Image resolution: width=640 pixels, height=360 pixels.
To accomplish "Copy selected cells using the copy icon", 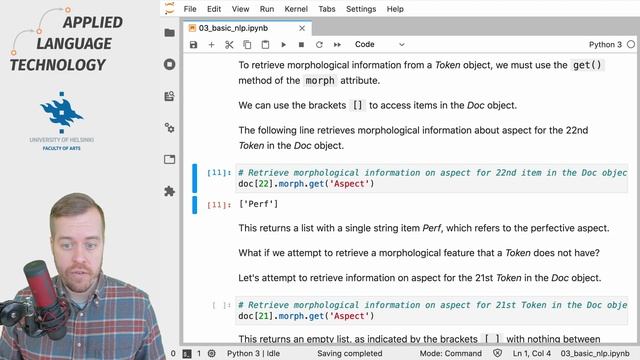I will point(247,44).
